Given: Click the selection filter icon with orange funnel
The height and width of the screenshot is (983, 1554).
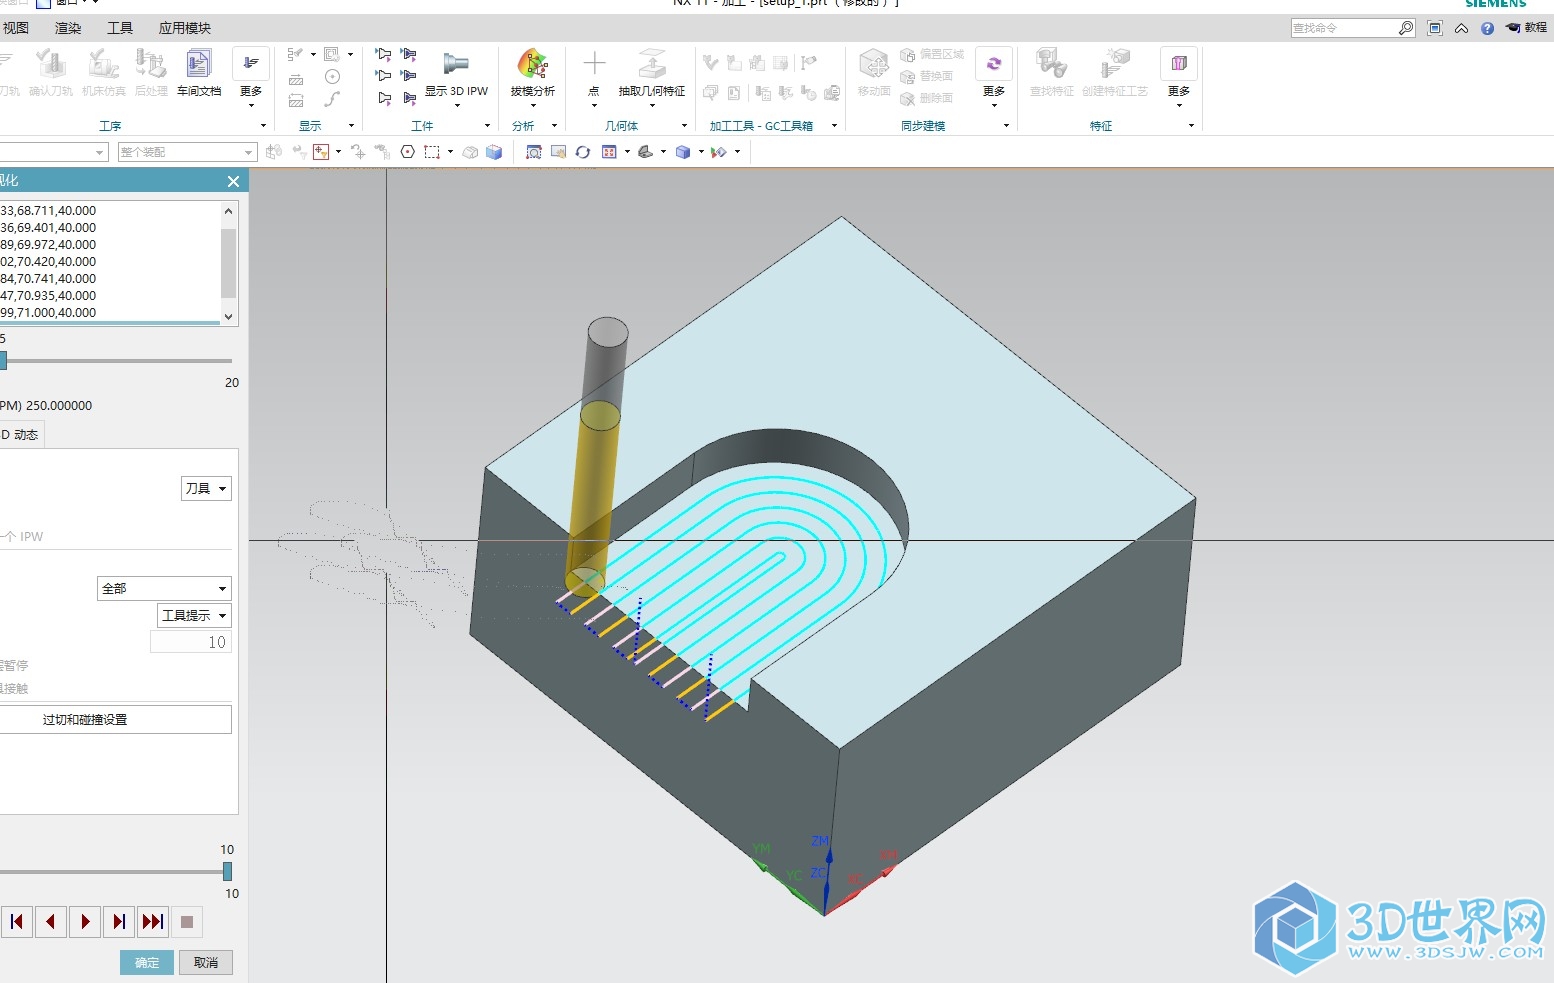Looking at the screenshot, I should 321,152.
